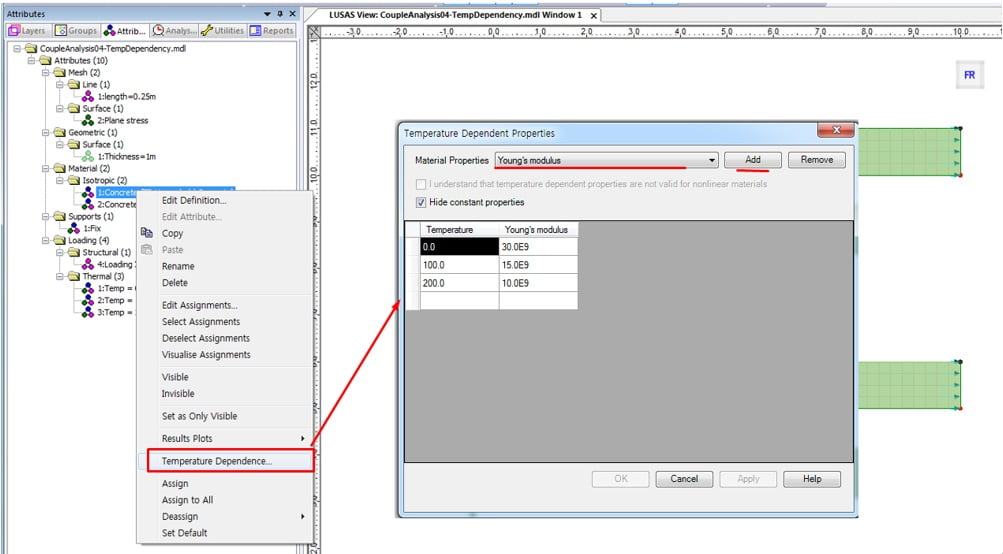Click the Copy icon in context menu
The width and height of the screenshot is (1003, 554).
(147, 234)
